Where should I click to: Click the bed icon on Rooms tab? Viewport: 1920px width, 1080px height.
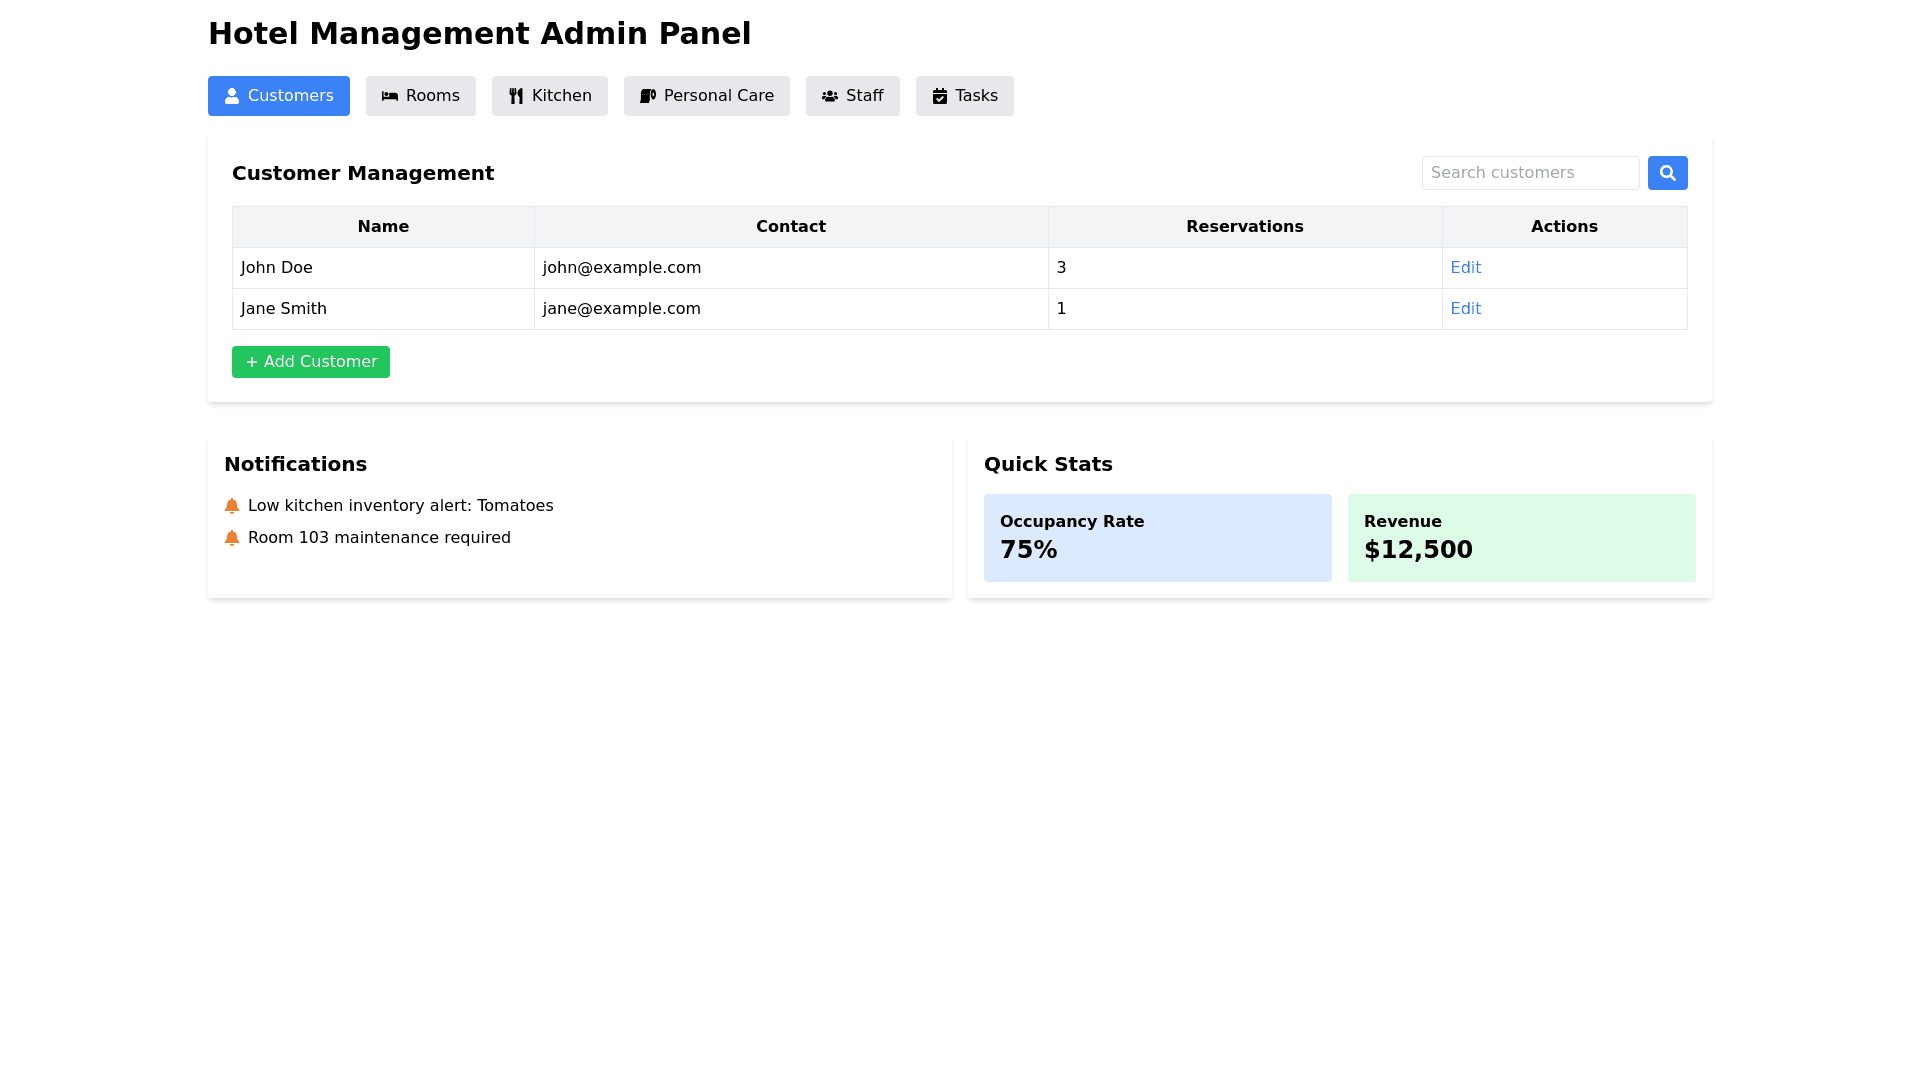tap(390, 96)
